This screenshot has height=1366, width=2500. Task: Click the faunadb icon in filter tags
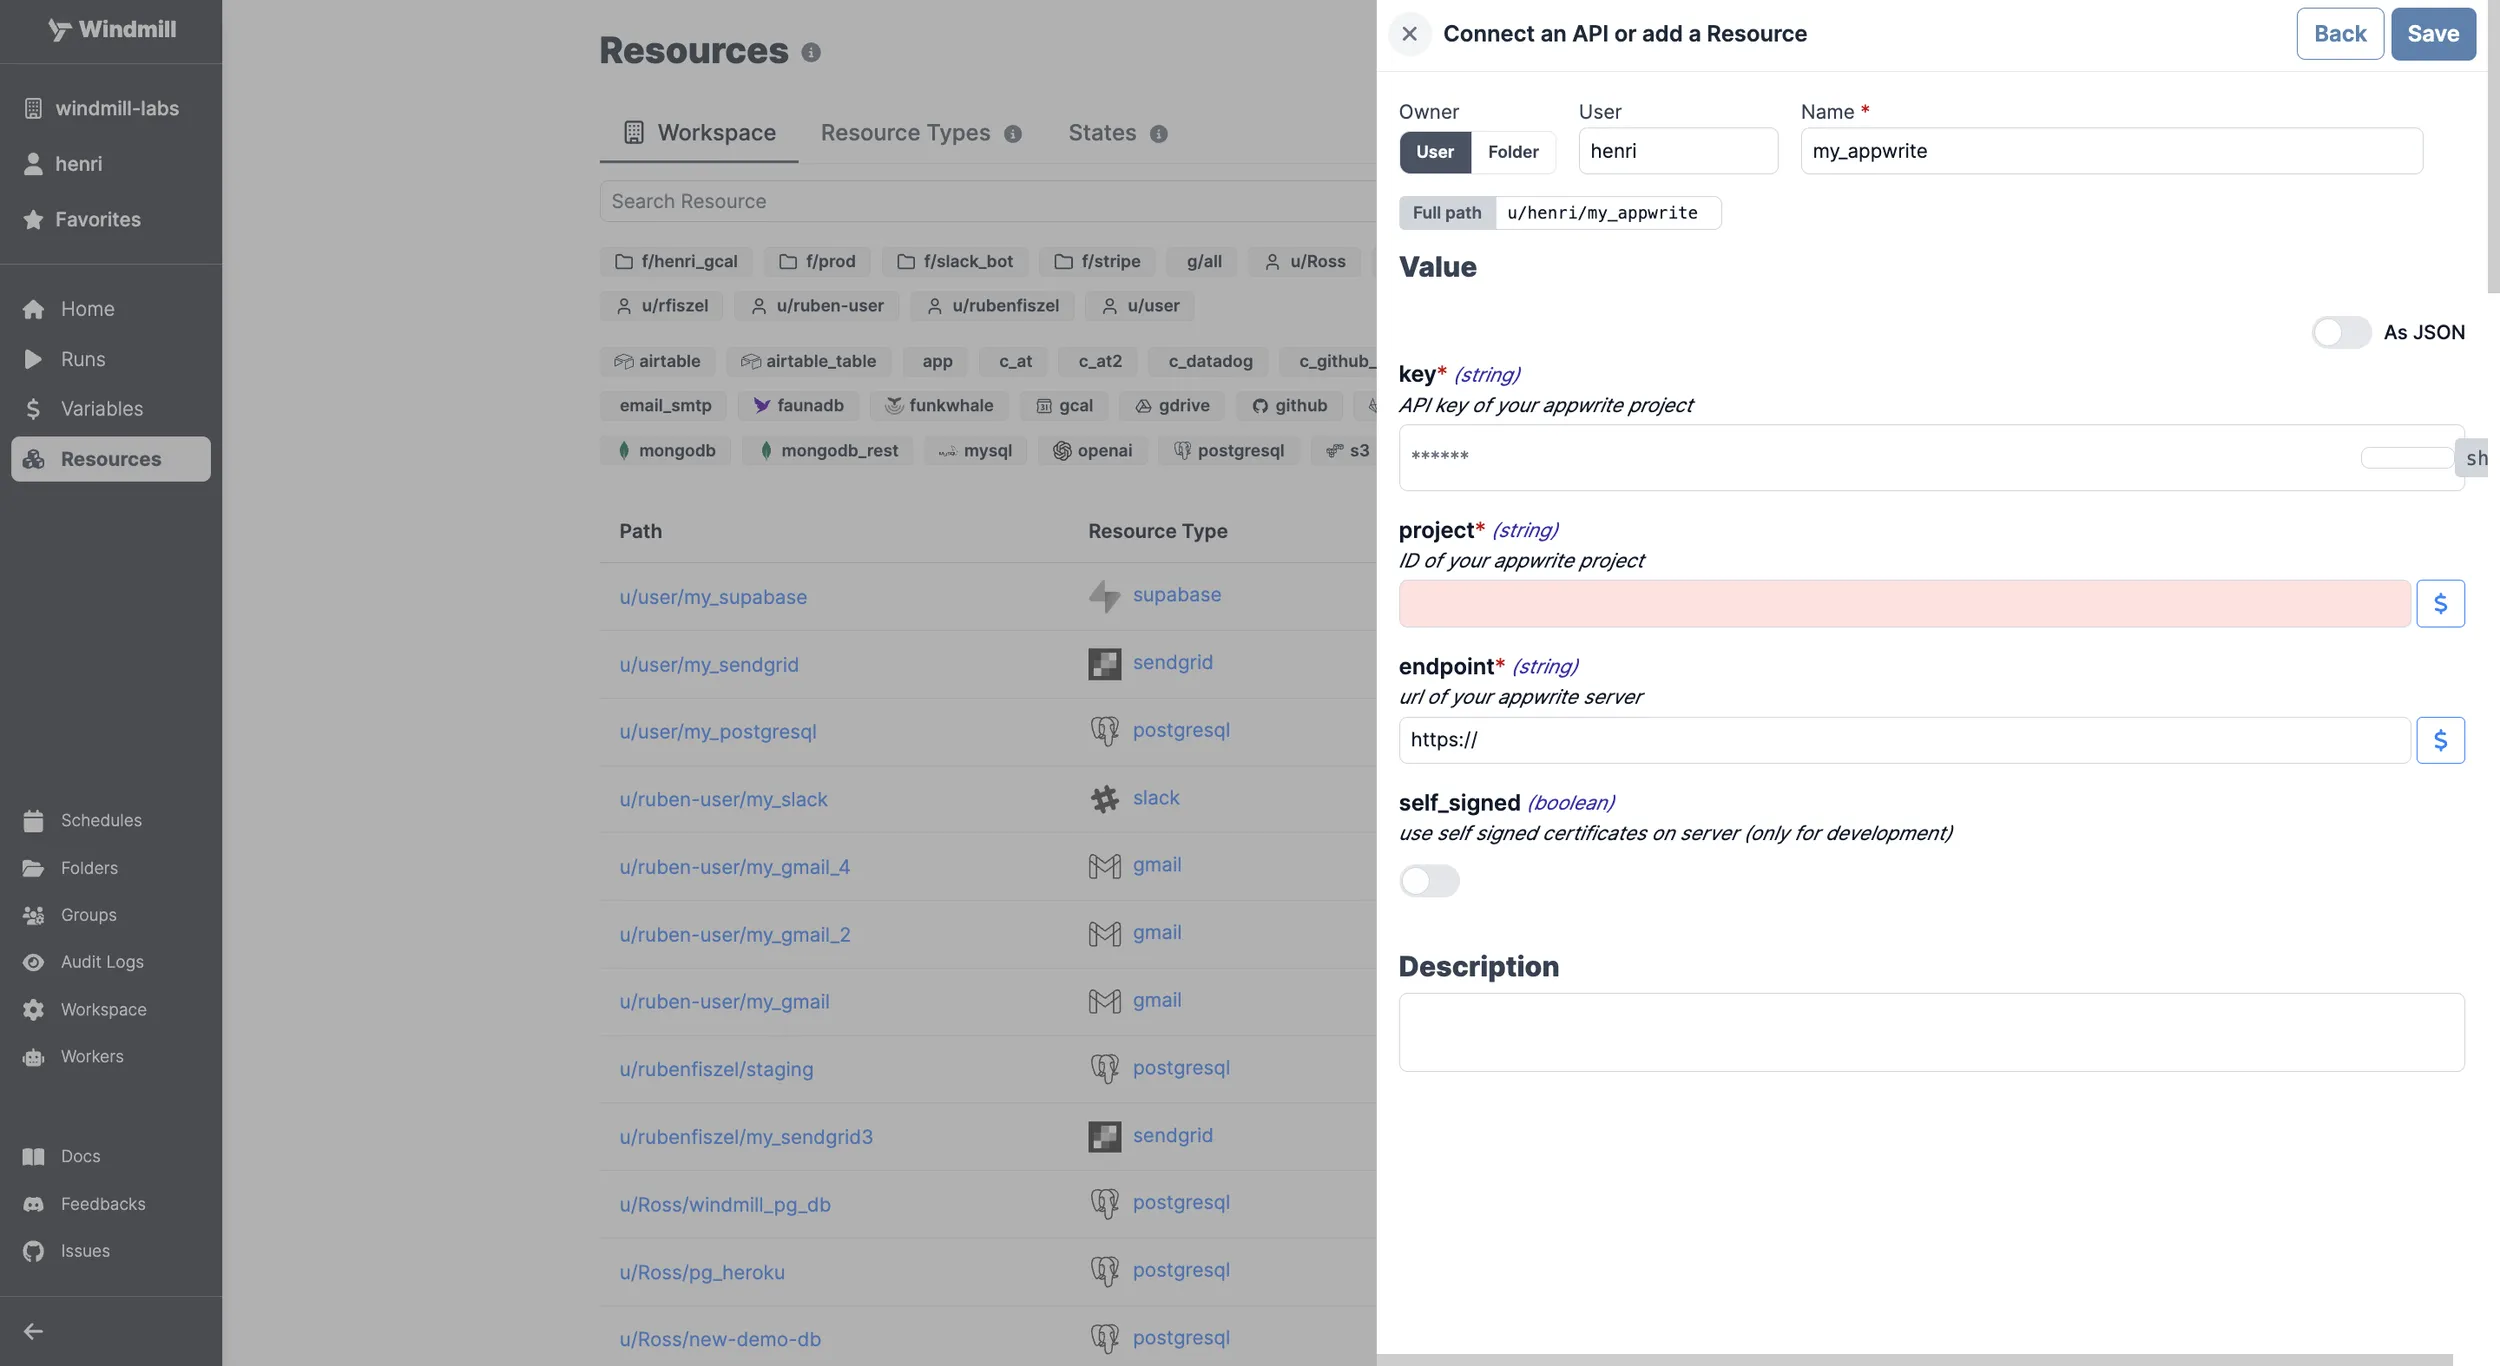click(x=760, y=407)
